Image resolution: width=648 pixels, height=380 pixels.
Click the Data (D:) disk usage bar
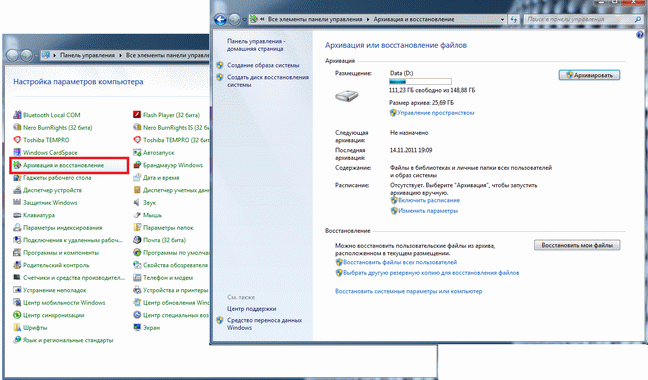click(x=420, y=82)
